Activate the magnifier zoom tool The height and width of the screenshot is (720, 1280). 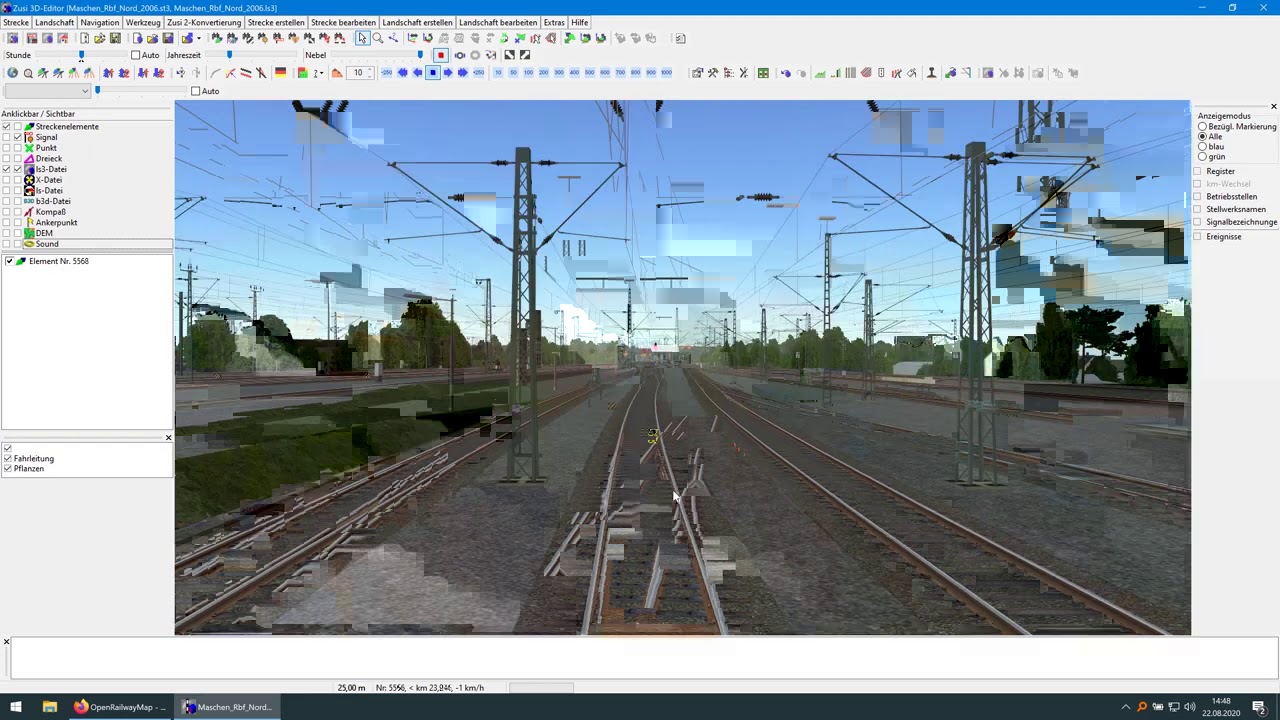(x=378, y=38)
